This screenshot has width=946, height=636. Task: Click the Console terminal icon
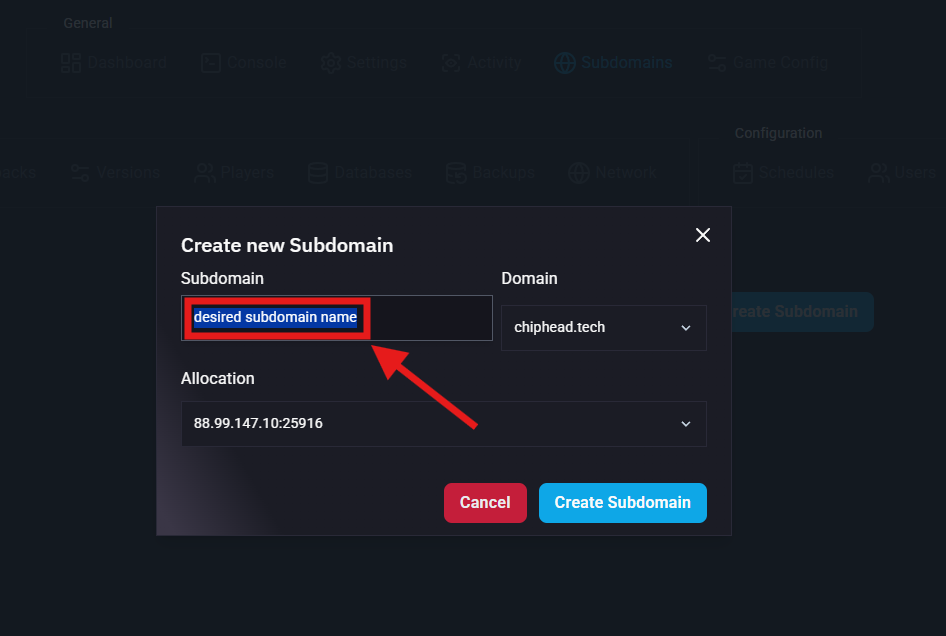coord(211,63)
